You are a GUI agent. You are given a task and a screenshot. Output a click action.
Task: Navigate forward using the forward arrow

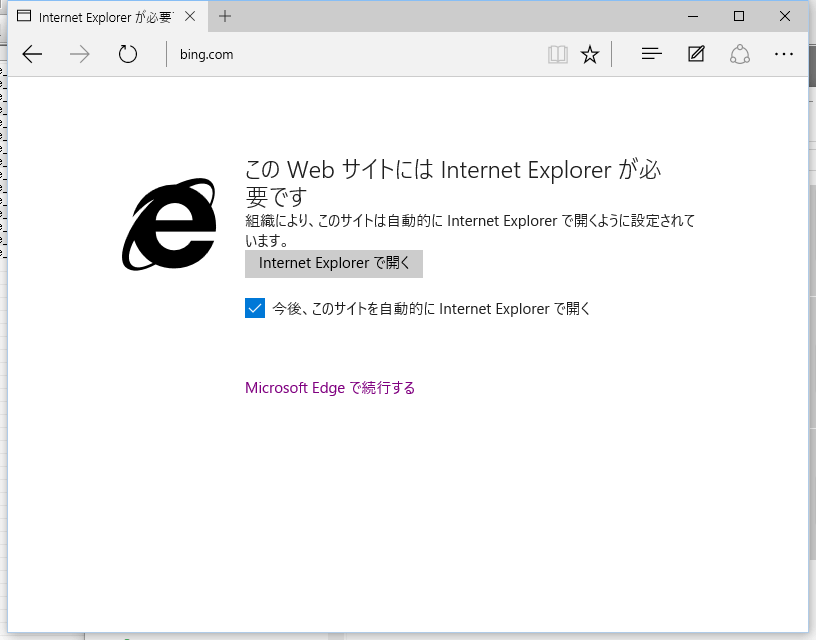[79, 54]
